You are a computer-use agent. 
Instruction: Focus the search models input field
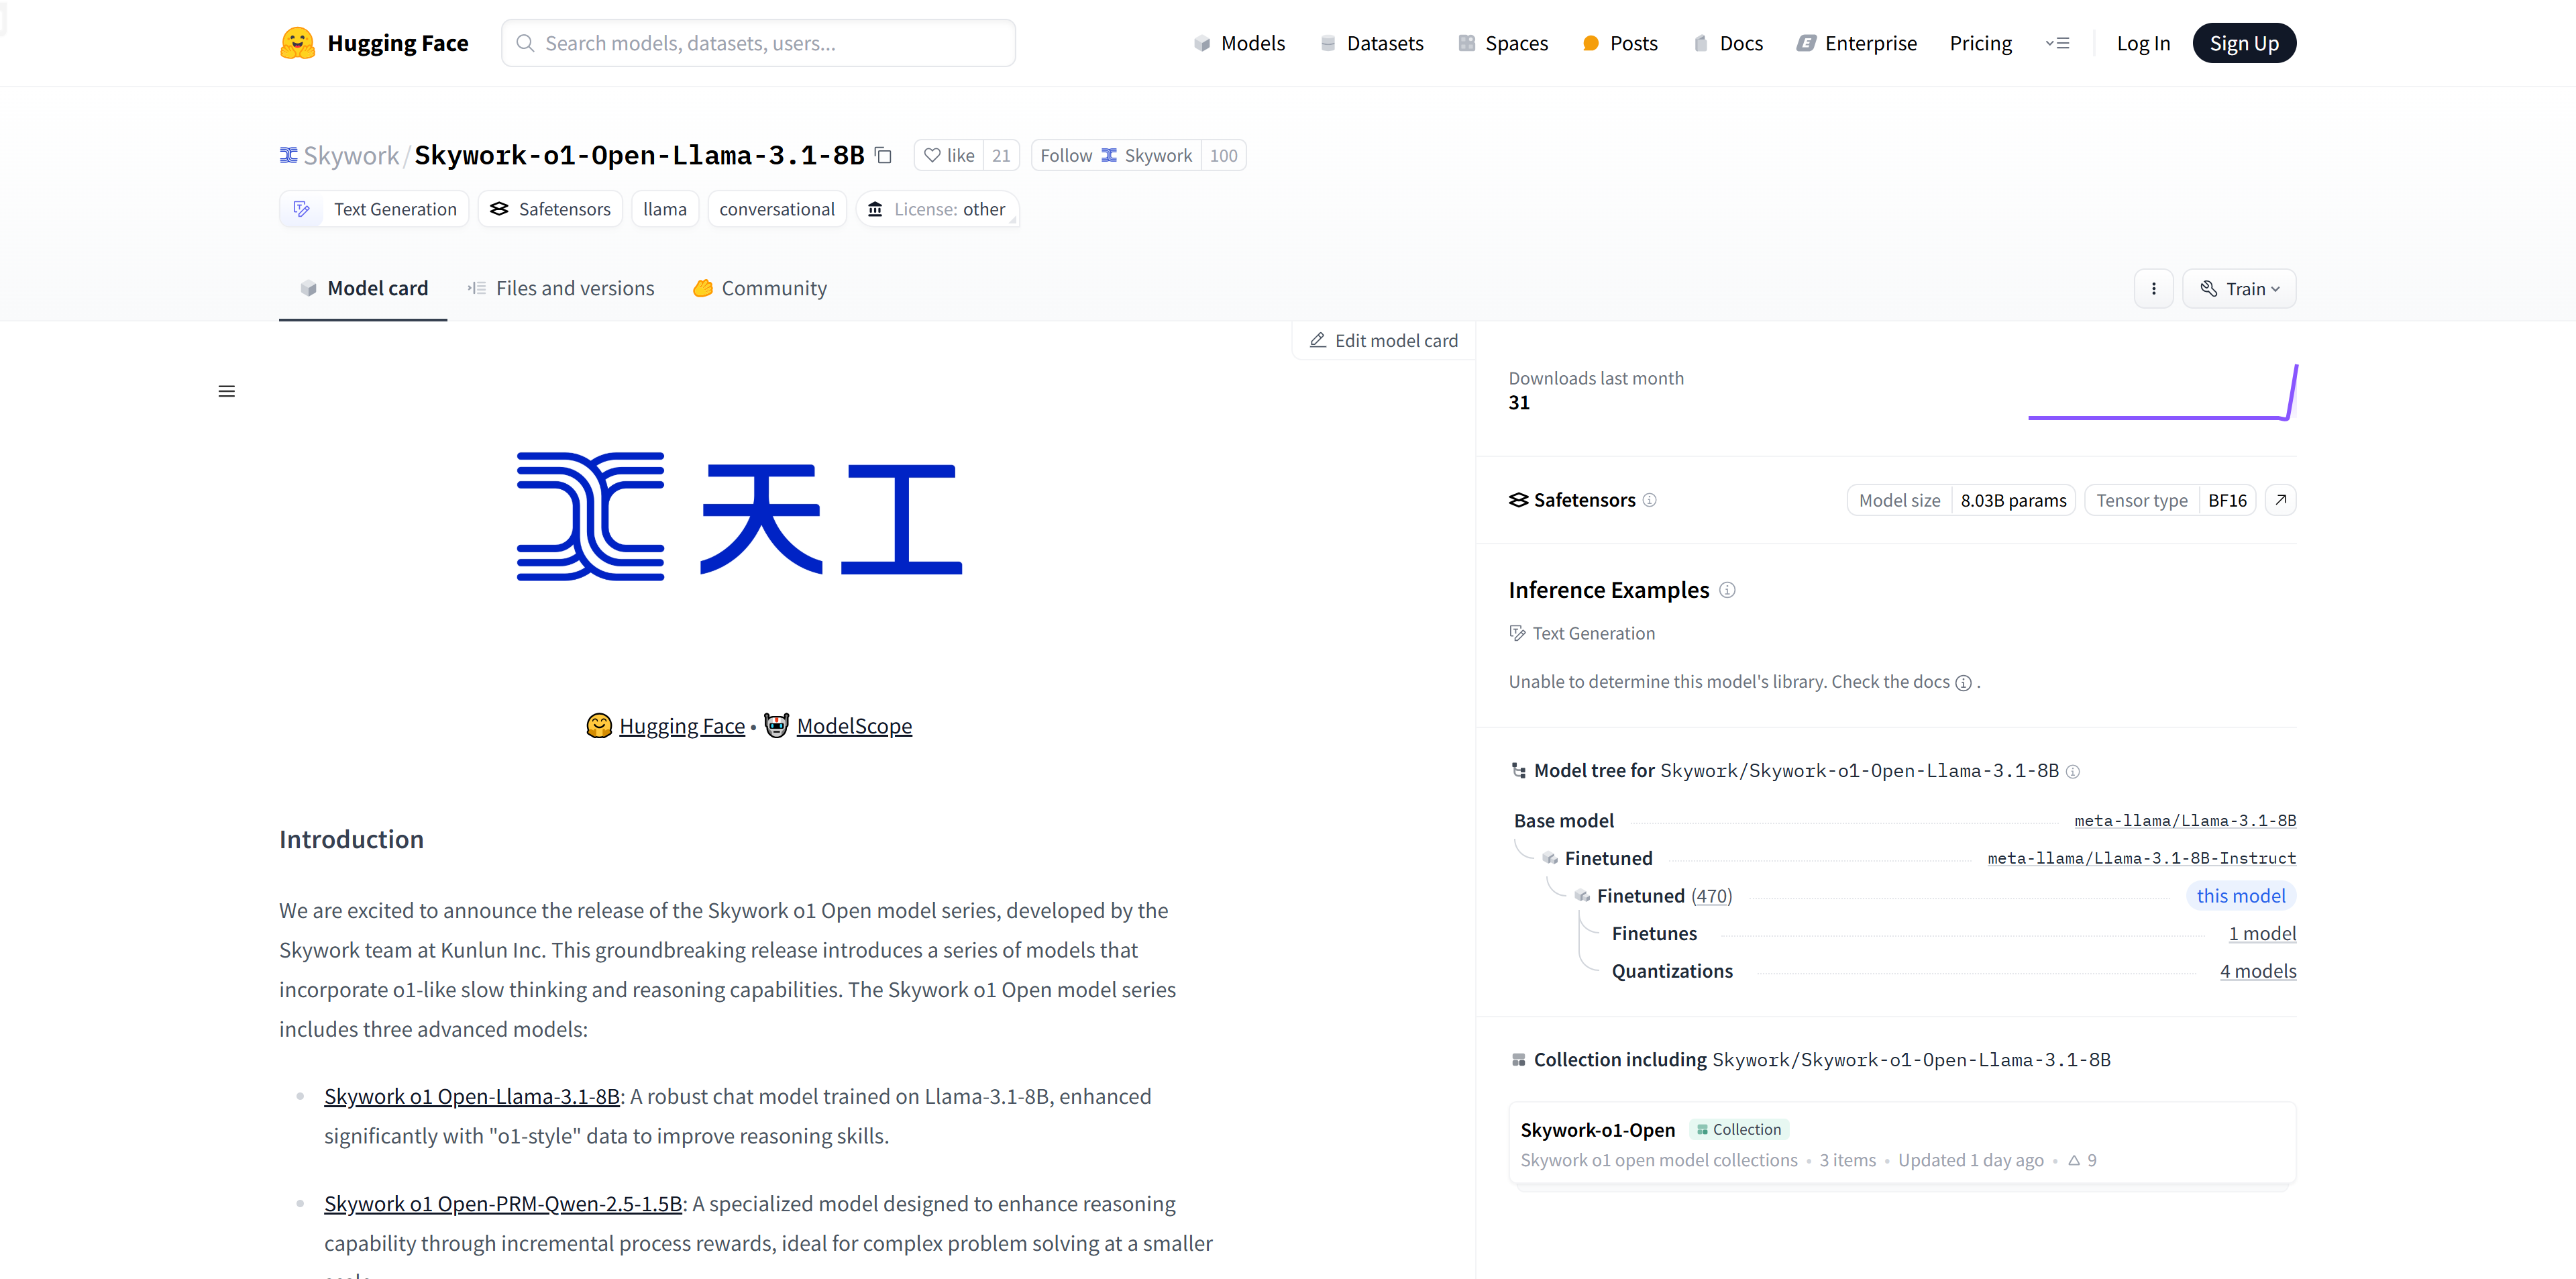tap(759, 43)
